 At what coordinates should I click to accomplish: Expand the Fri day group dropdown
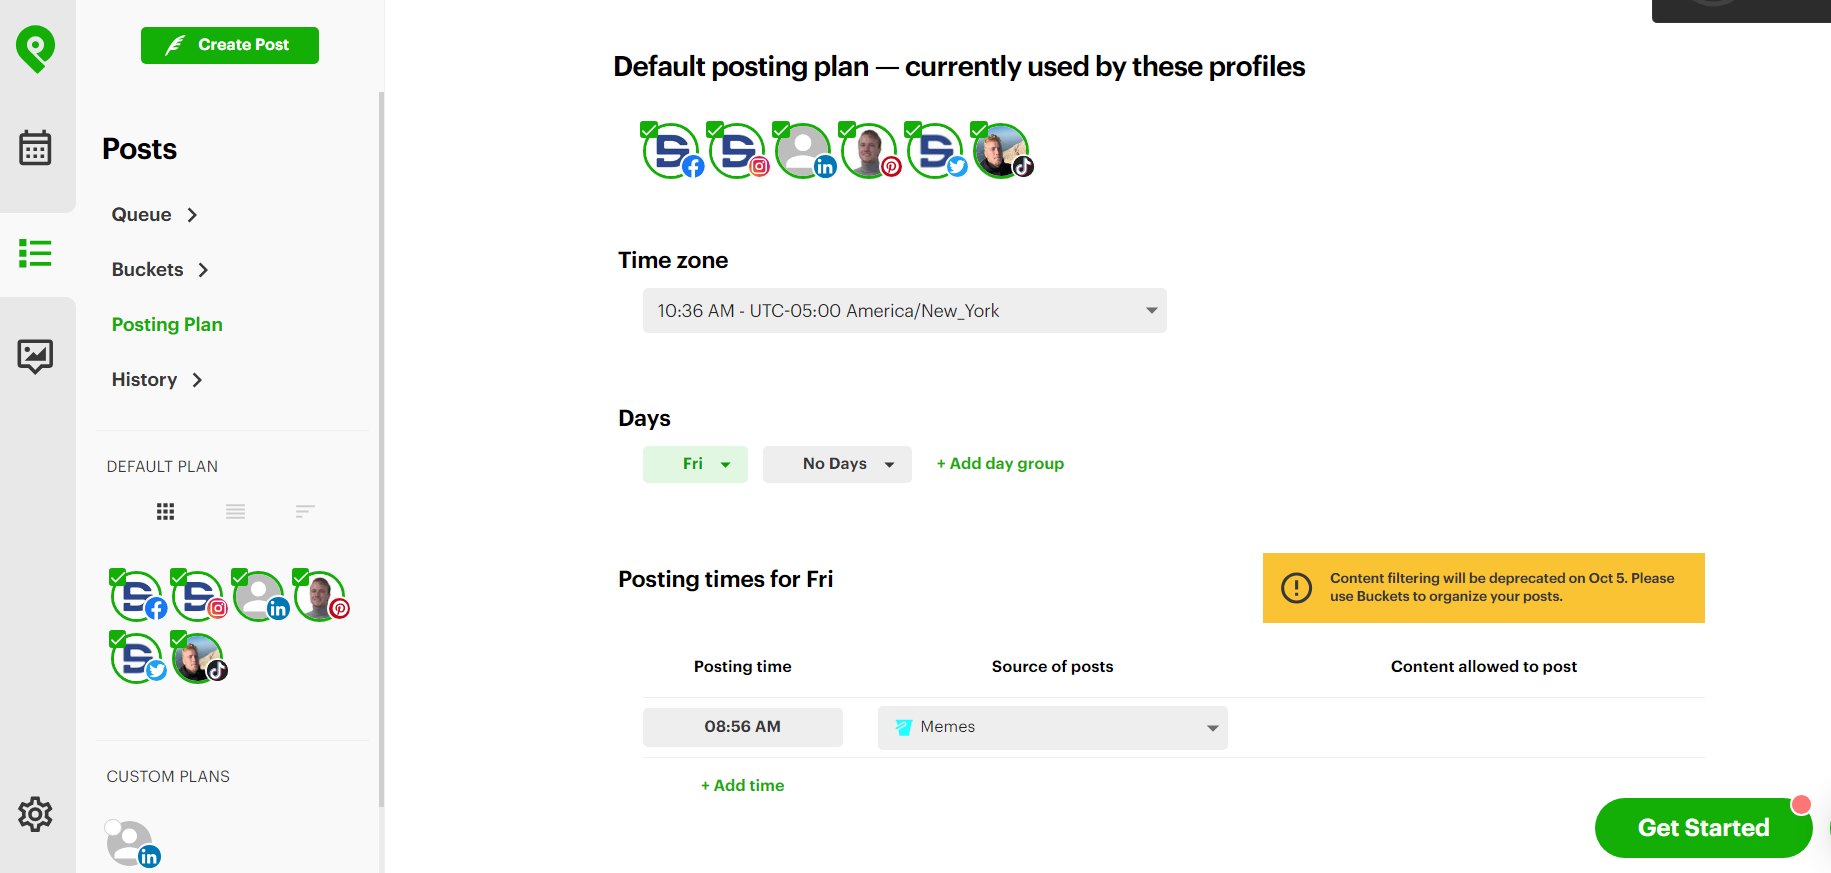pos(695,463)
